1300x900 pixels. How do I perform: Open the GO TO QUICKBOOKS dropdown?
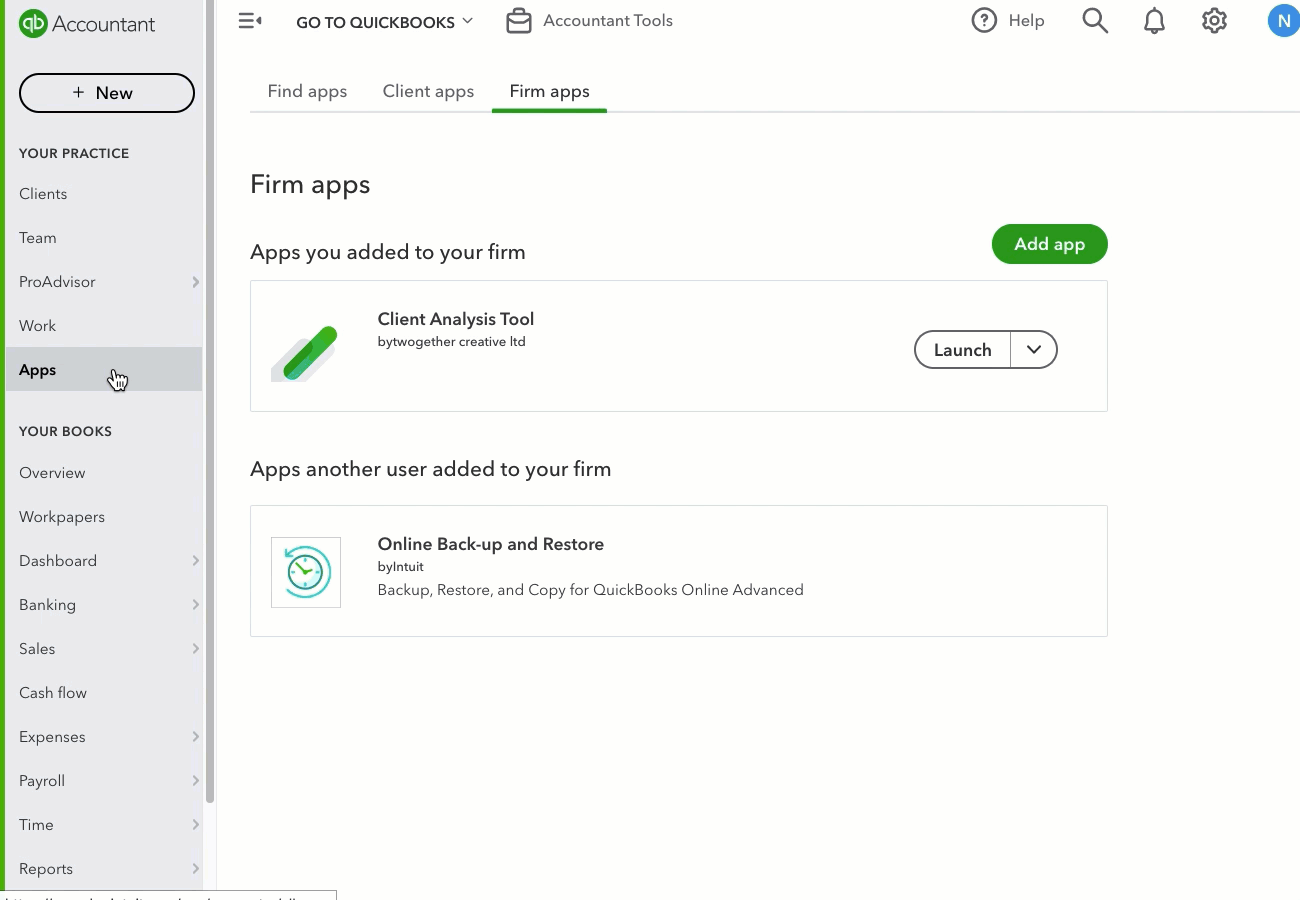pyautogui.click(x=385, y=22)
